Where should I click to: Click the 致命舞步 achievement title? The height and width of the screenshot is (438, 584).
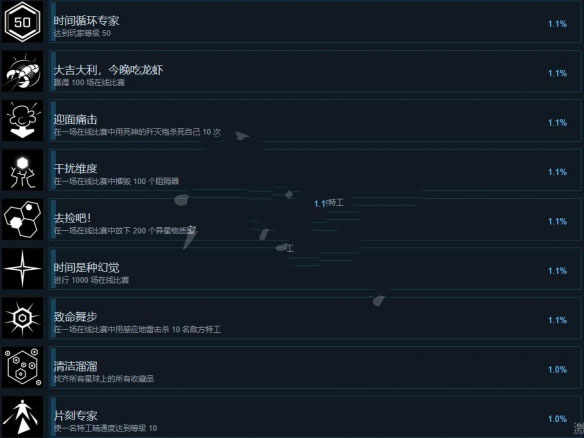click(x=75, y=317)
